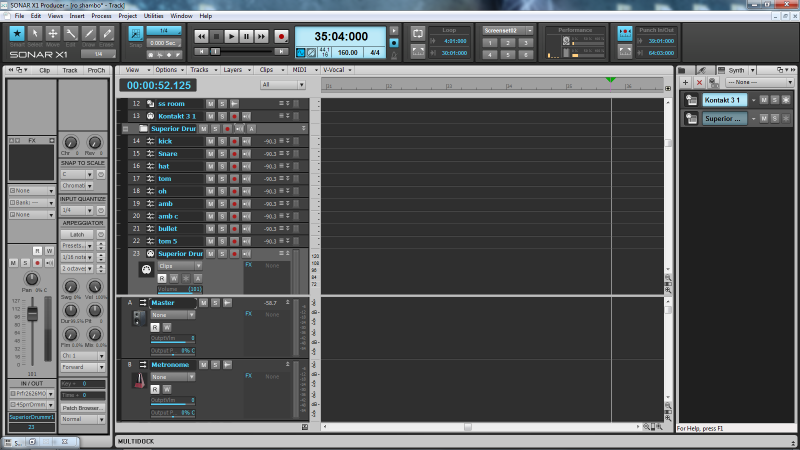800x450 pixels.
Task: Click the horizontal scrollbar thumb
Action: click(468, 427)
